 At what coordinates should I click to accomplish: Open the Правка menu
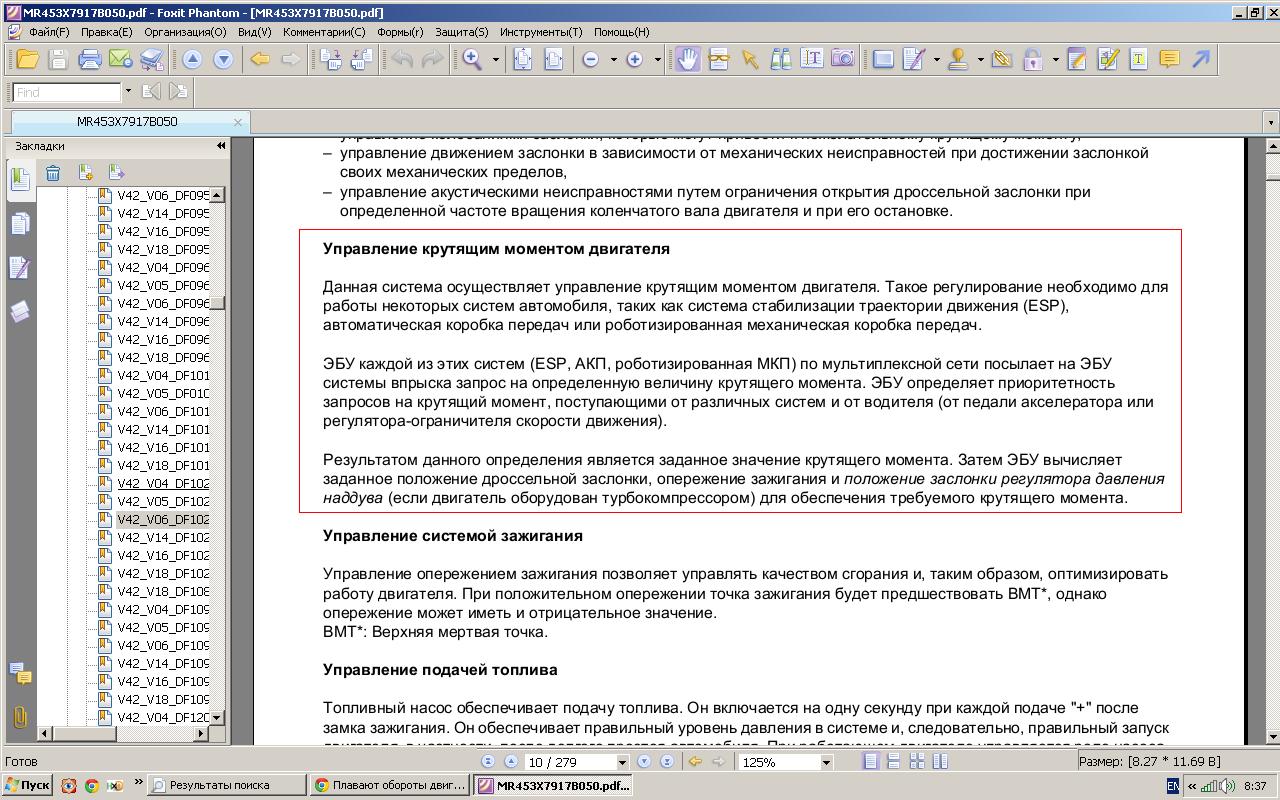(106, 32)
